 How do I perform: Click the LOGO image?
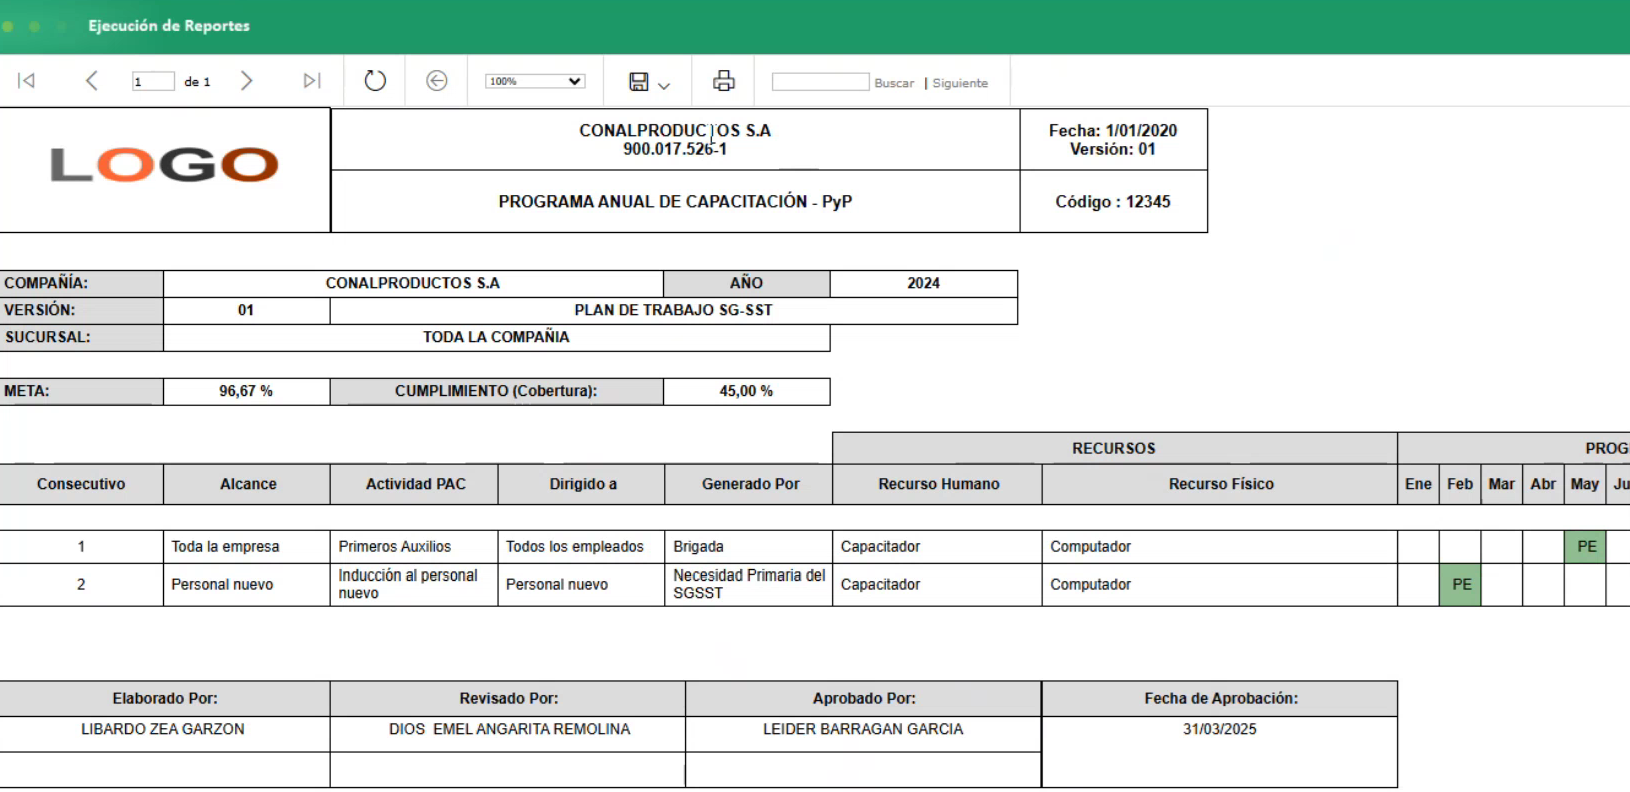(164, 165)
